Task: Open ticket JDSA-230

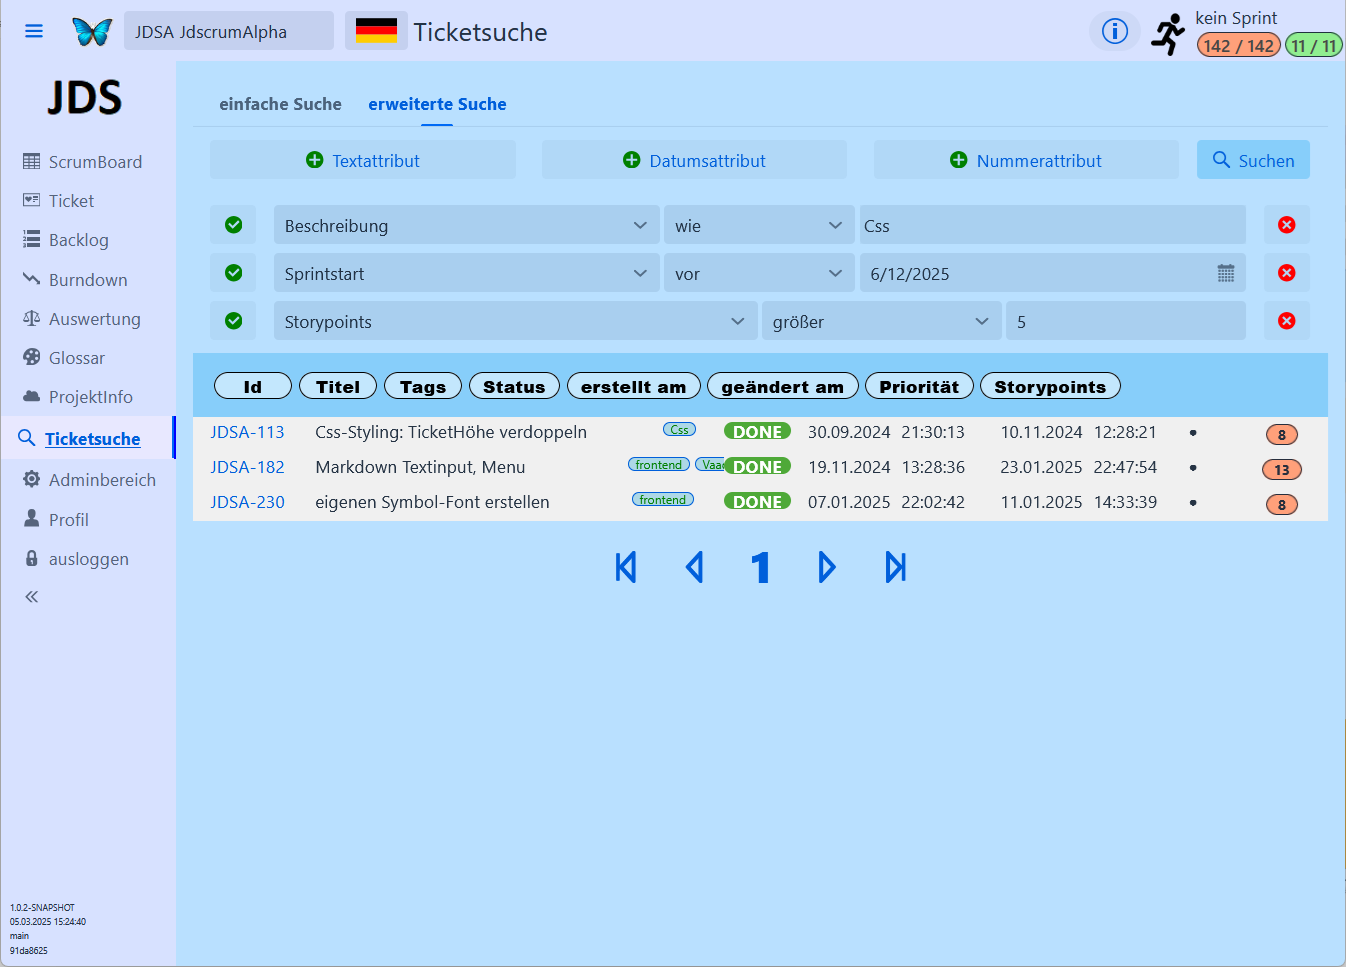Action: click(247, 502)
